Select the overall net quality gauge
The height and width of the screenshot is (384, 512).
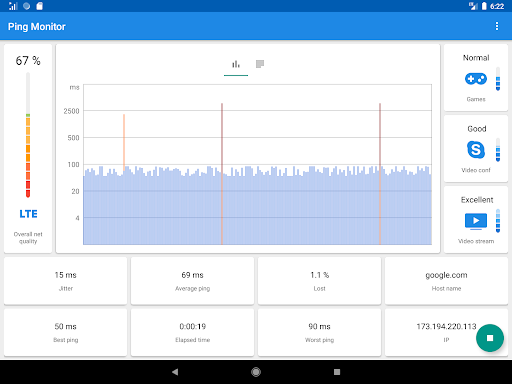(x=28, y=135)
